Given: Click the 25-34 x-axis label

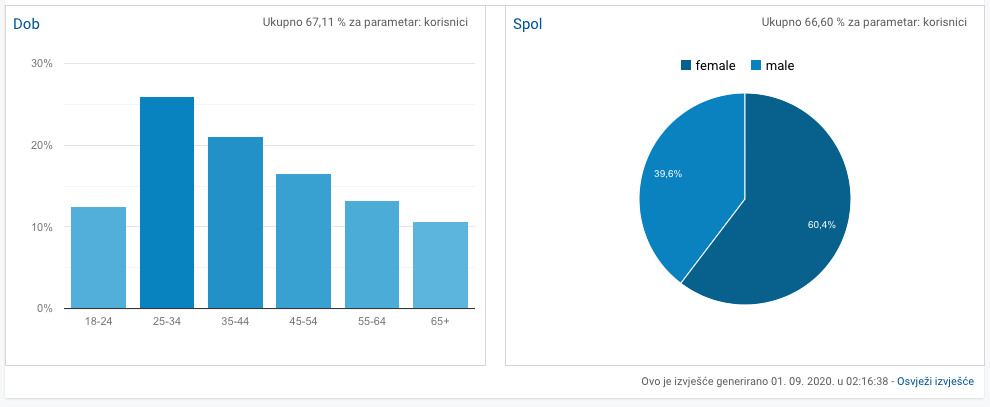Looking at the screenshot, I should (167, 321).
